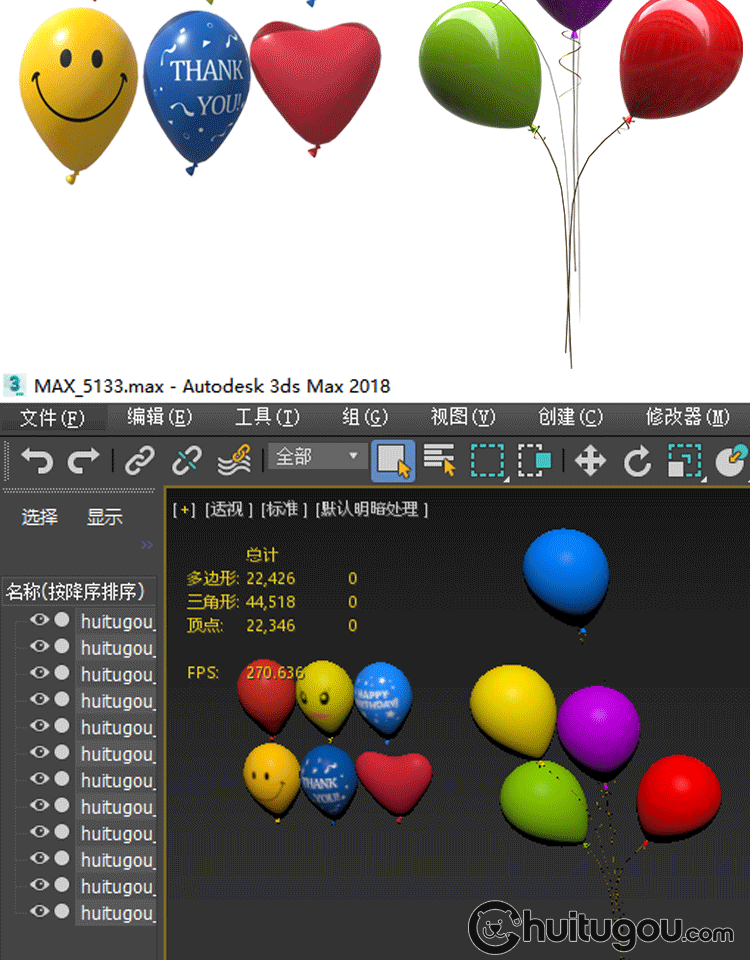This screenshot has width=750, height=960.
Task: Select the topmost huitugou_ object name
Action: click(x=118, y=621)
